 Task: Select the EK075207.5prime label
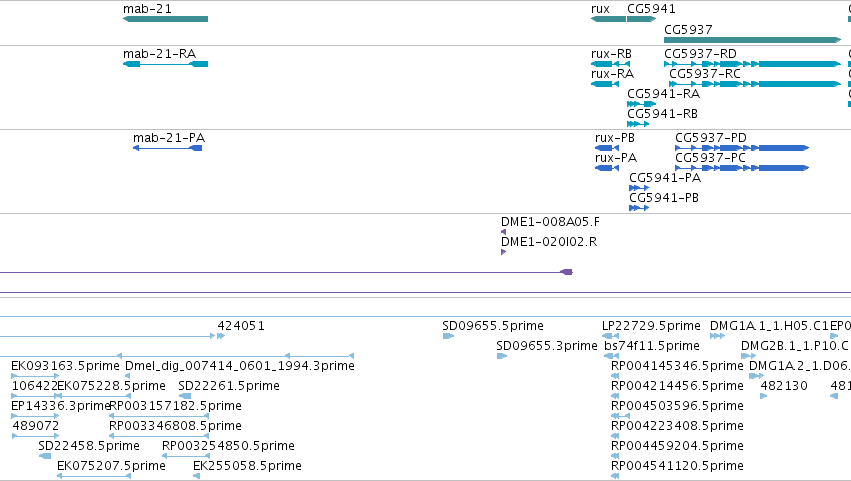111,466
